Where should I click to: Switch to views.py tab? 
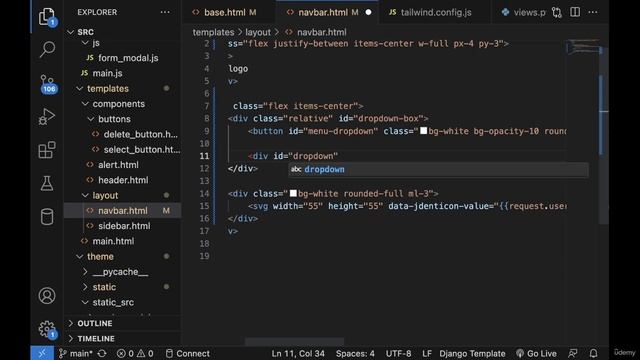point(524,12)
